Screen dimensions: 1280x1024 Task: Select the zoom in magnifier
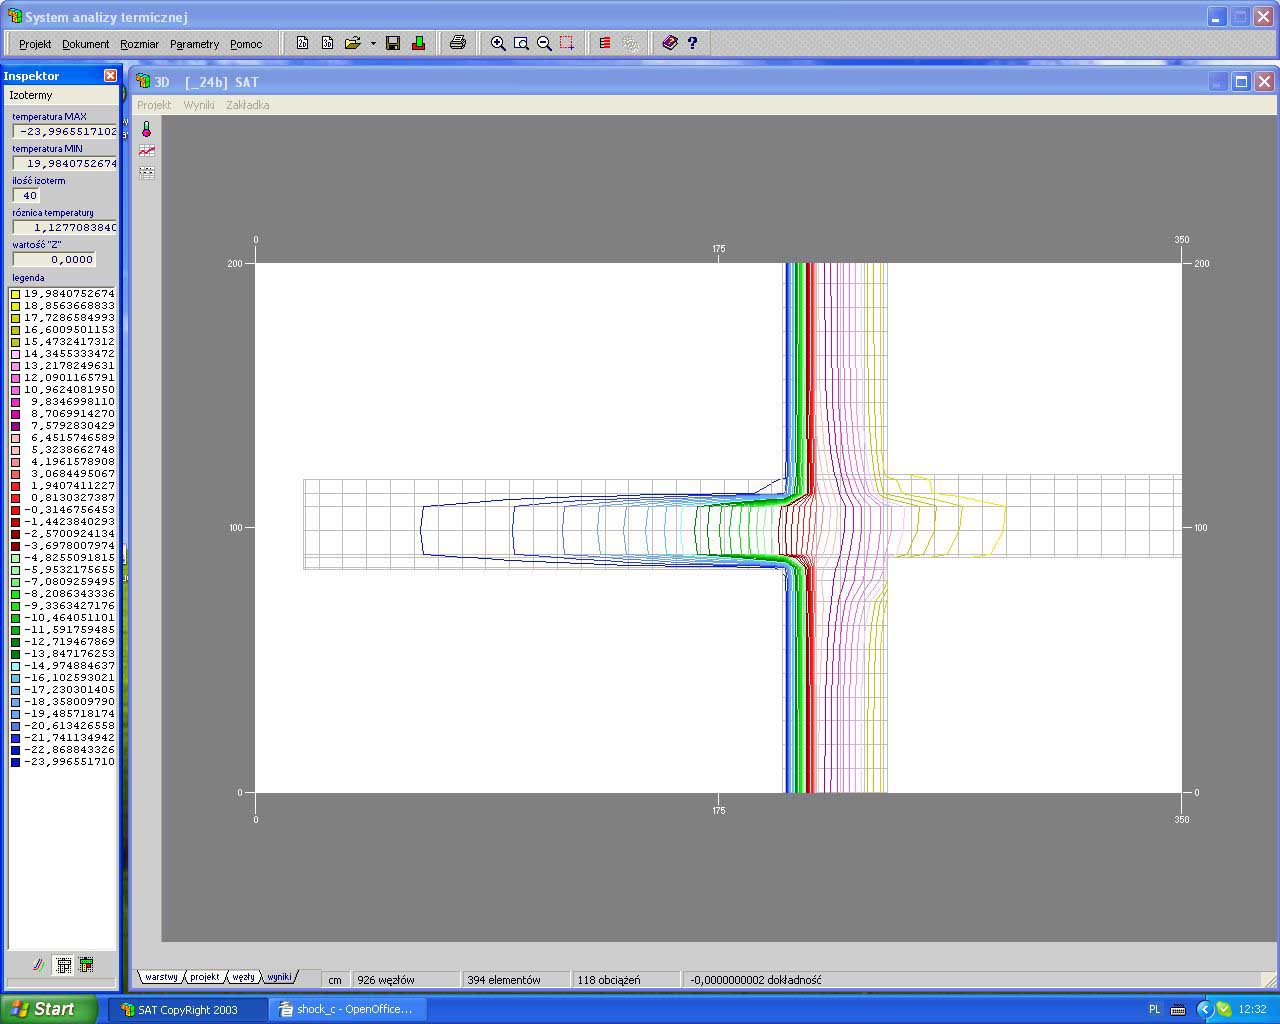[x=498, y=43]
